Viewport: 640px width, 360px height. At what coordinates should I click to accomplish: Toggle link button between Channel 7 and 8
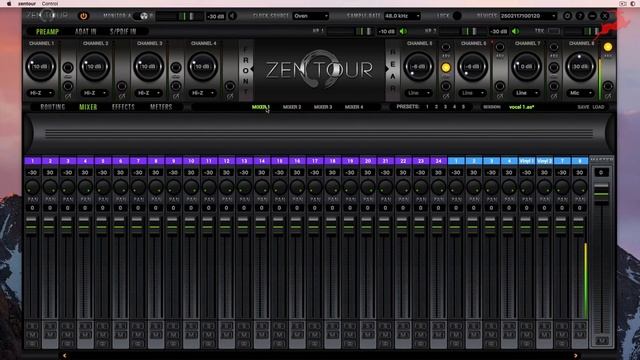click(x=554, y=67)
